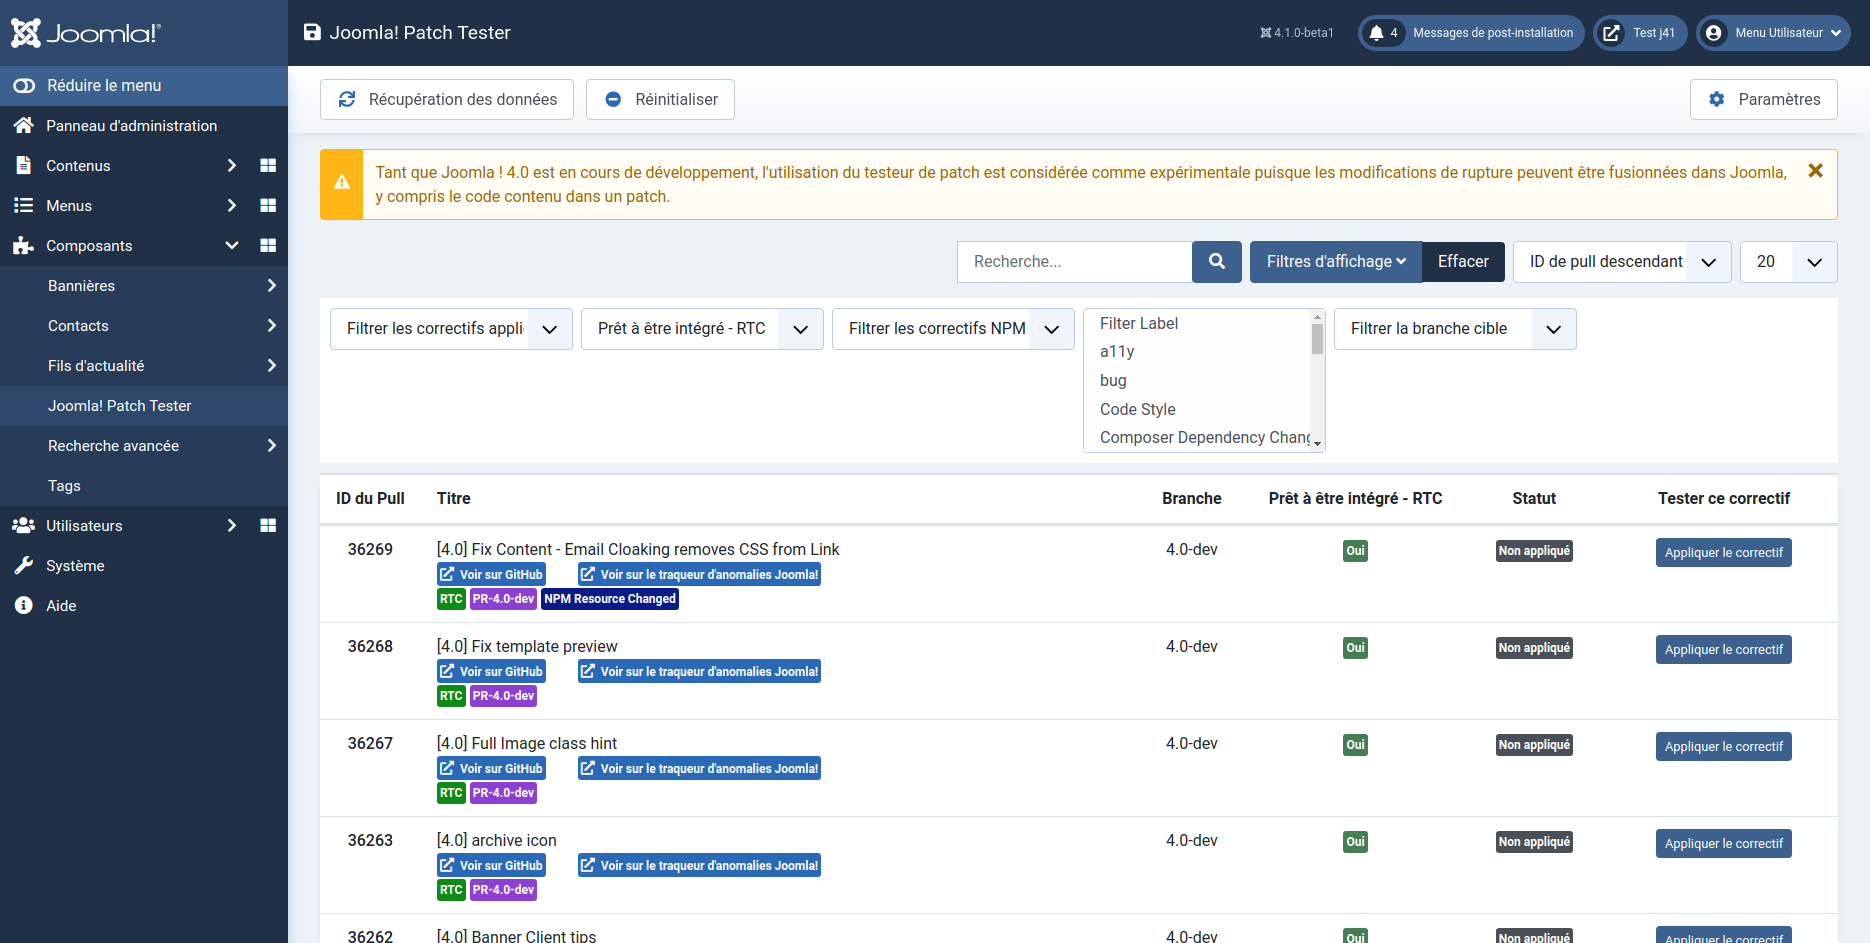
Task: Apply correctif for pull 36263
Action: [x=1724, y=844]
